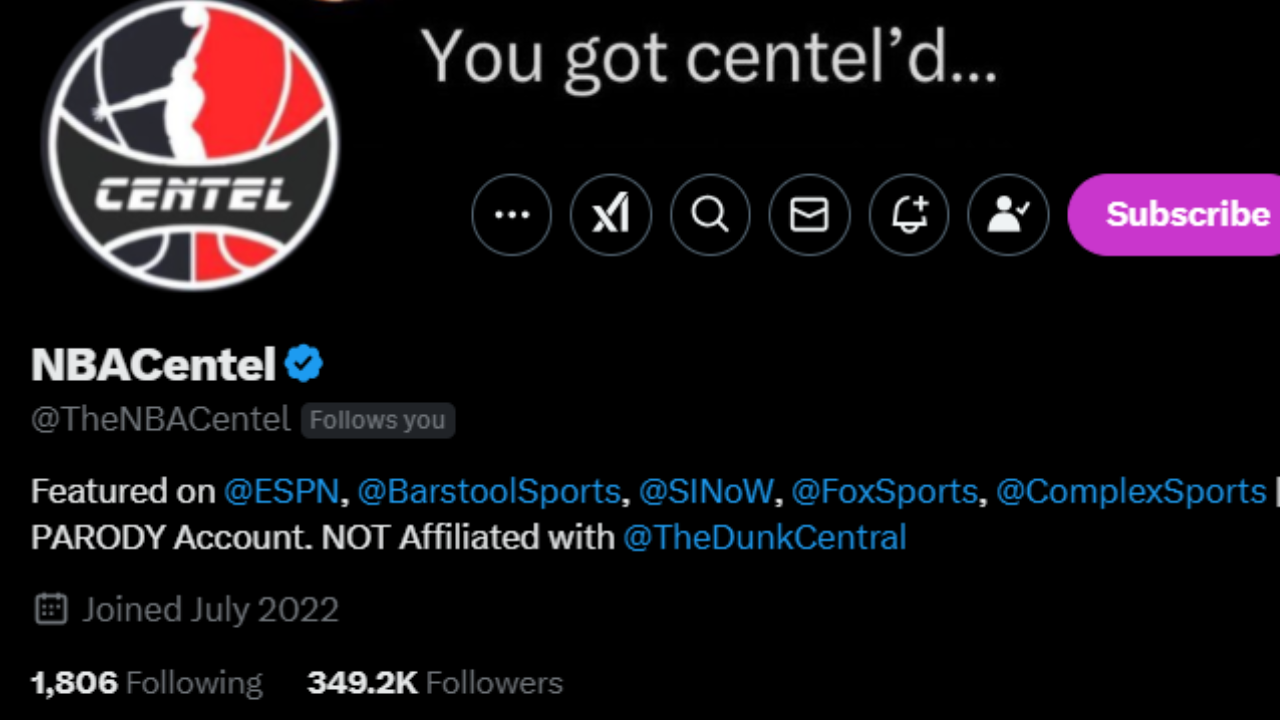View the 349.2K Followers list
The width and height of the screenshot is (1280, 720).
click(x=434, y=682)
